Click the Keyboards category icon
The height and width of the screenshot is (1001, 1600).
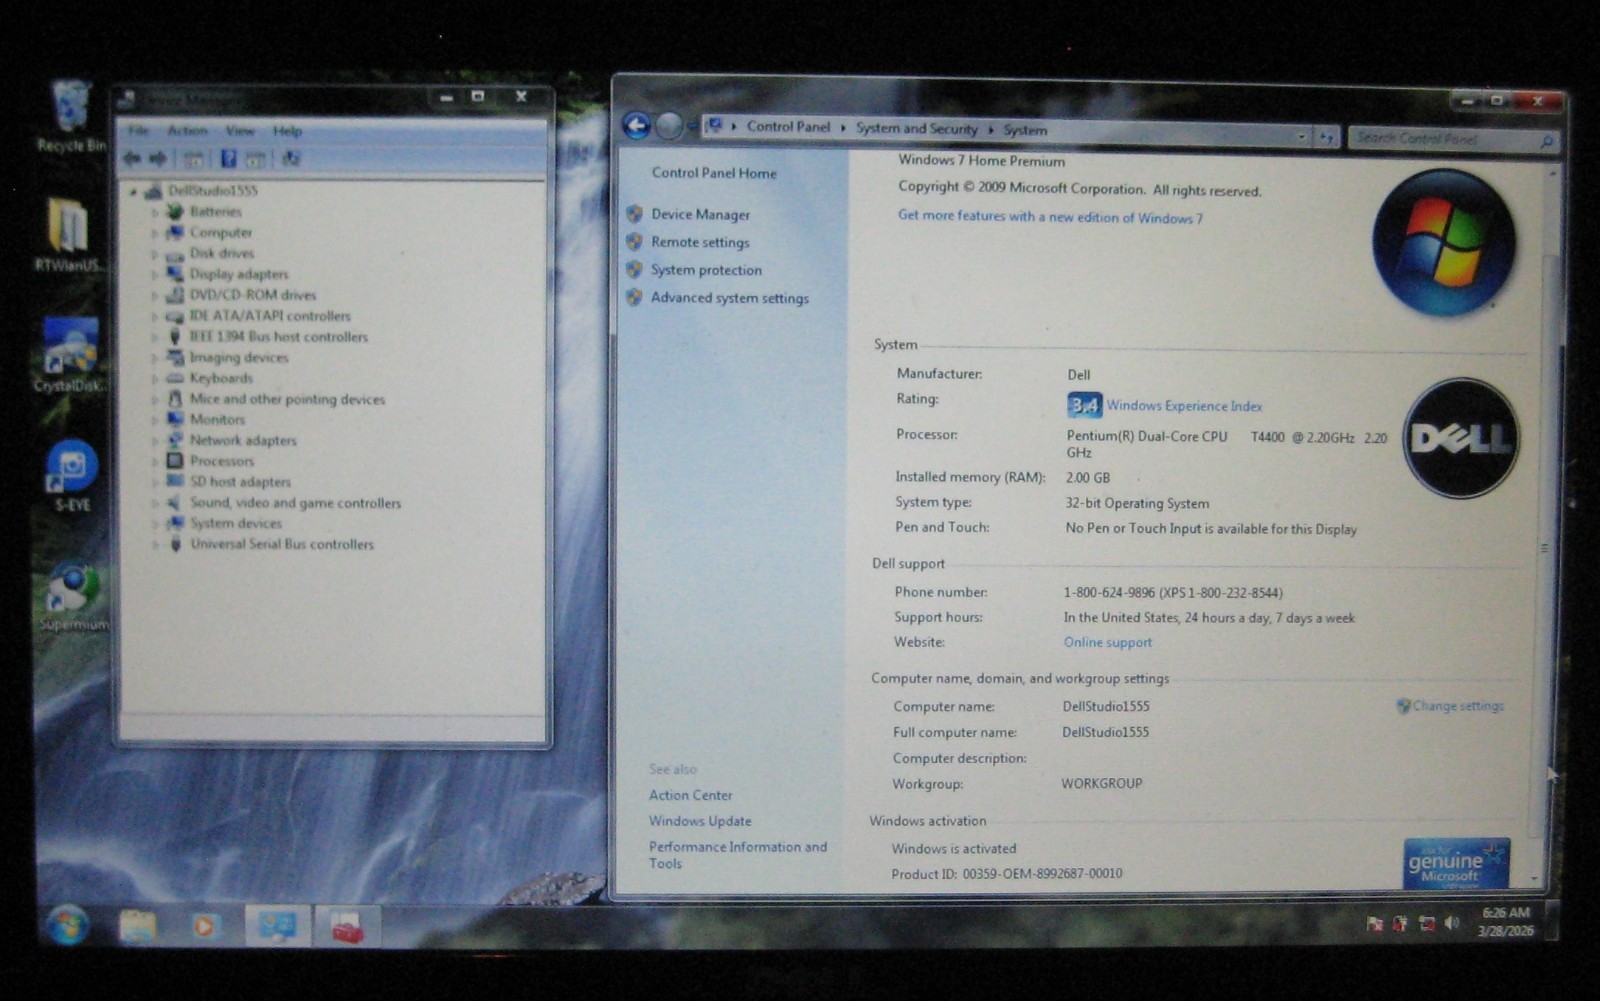coord(175,378)
